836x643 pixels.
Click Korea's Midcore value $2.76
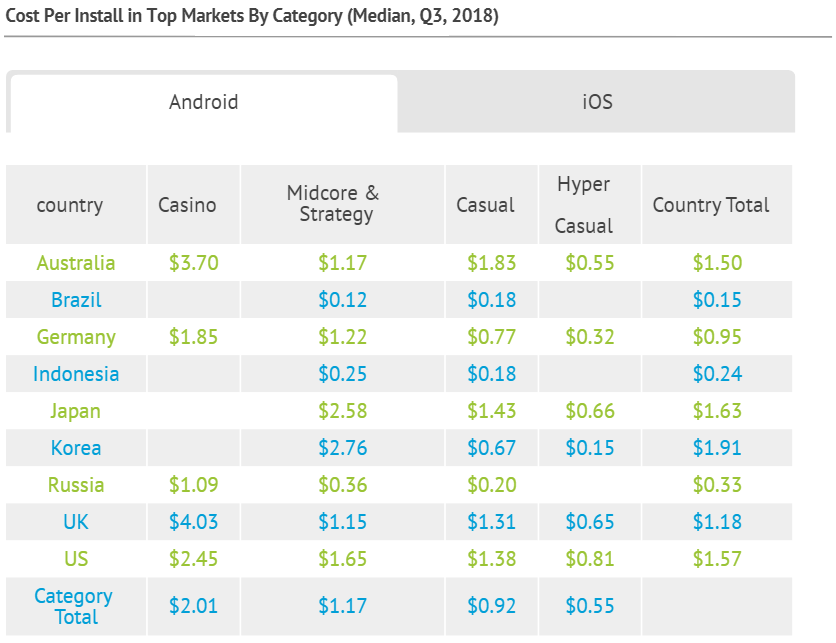tap(342, 448)
